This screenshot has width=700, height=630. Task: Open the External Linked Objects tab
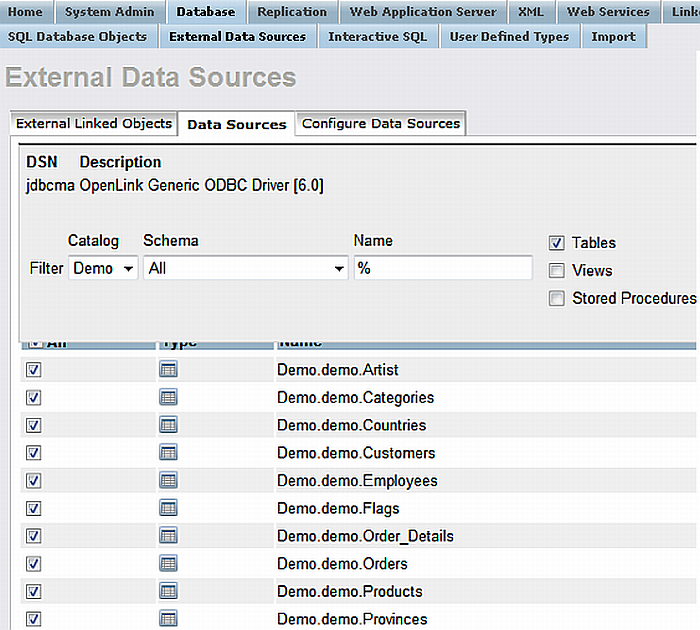(94, 124)
